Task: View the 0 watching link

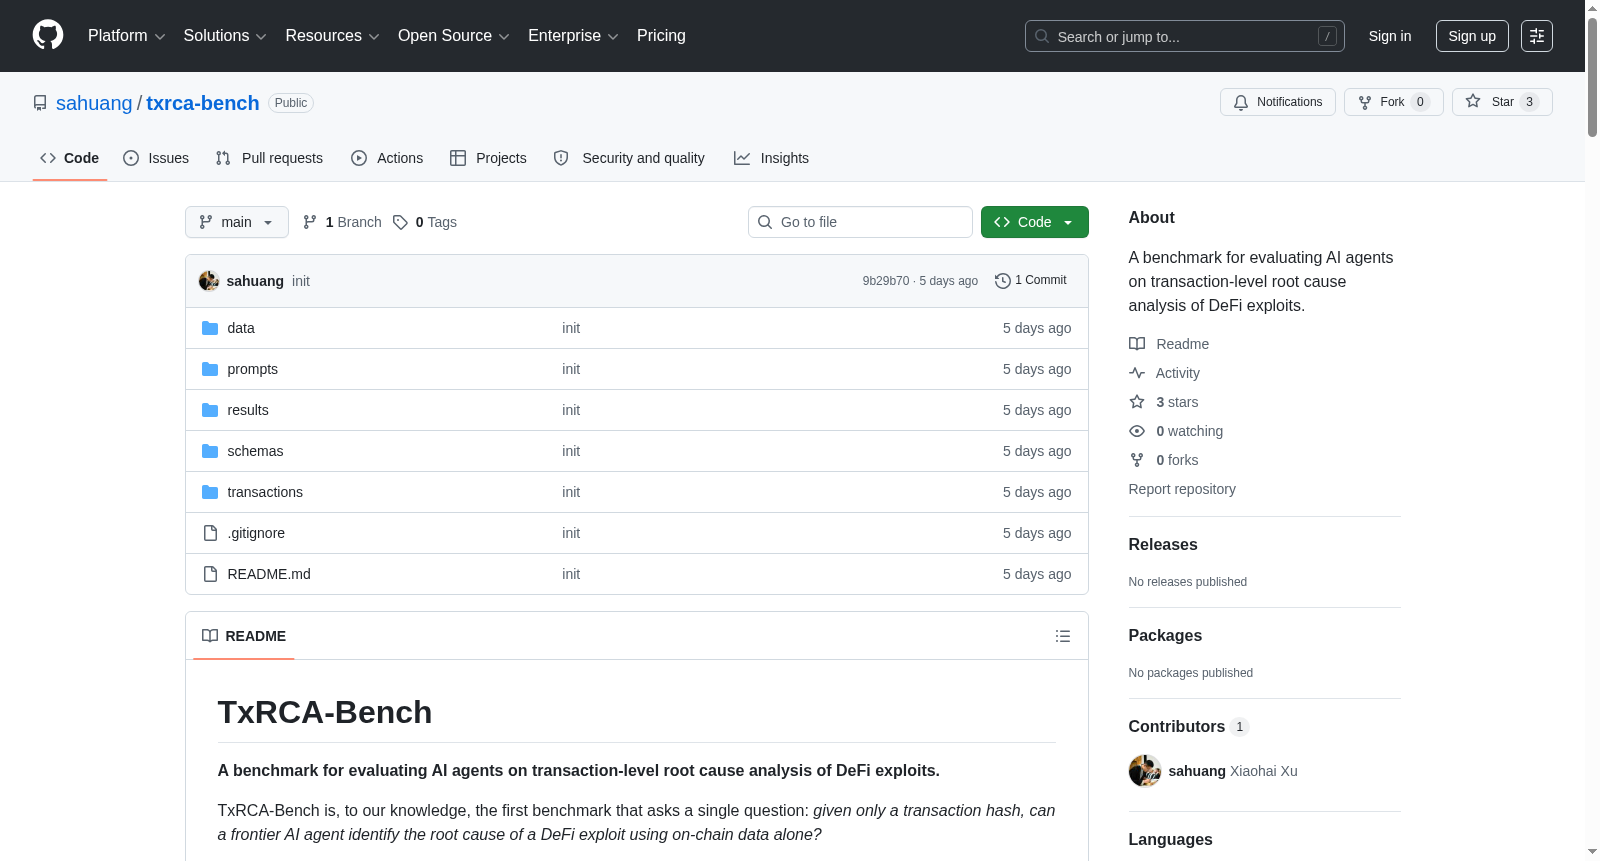Action: coord(1176,431)
